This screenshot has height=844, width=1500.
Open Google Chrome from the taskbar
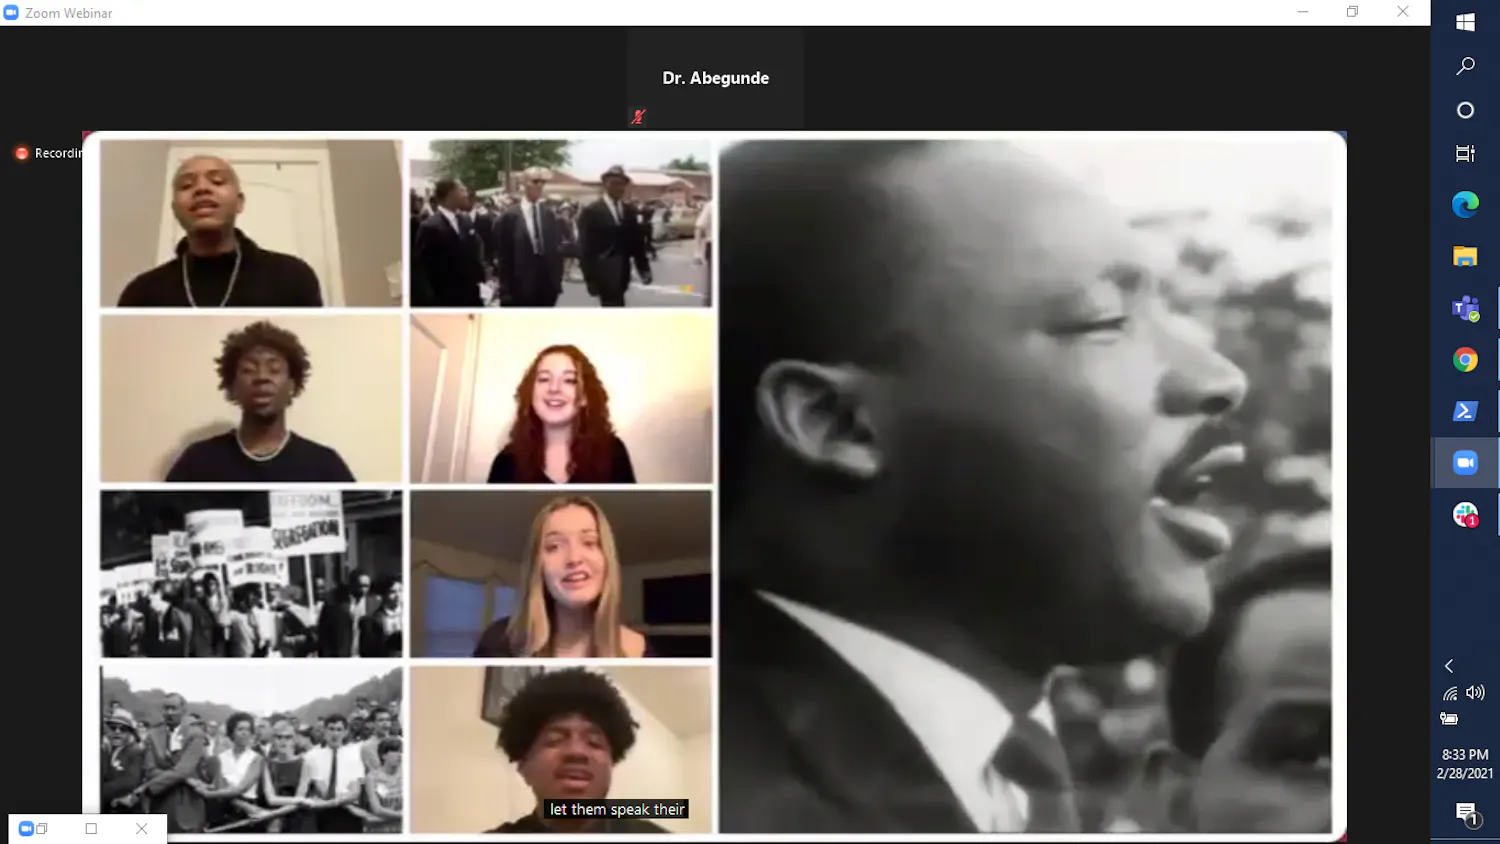pyautogui.click(x=1465, y=360)
